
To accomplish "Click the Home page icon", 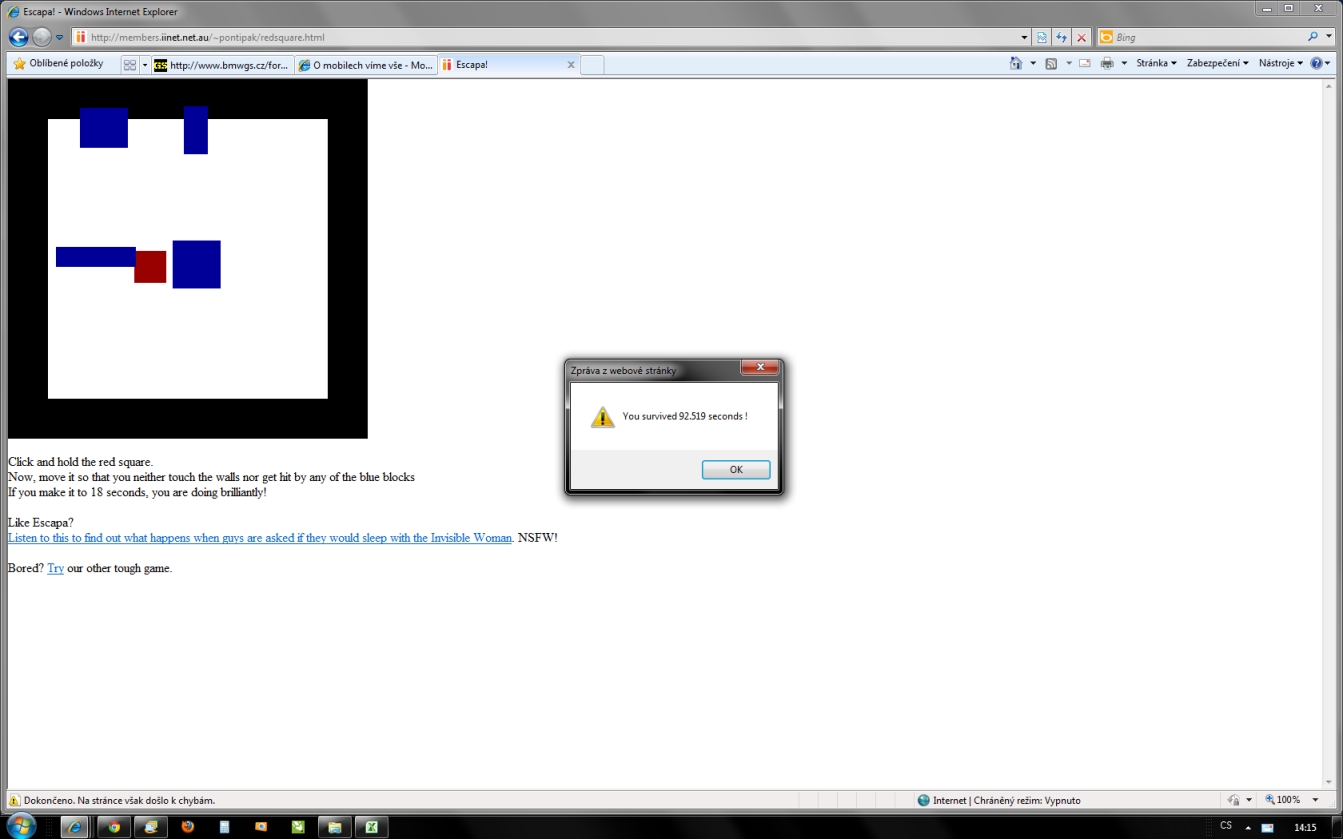I will (1016, 63).
